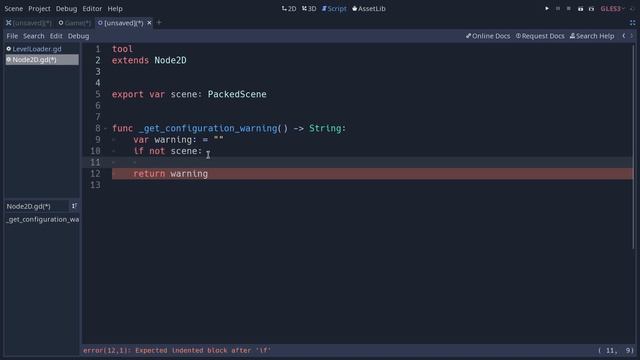
Task: Open the Editor menu
Action: (x=92, y=9)
